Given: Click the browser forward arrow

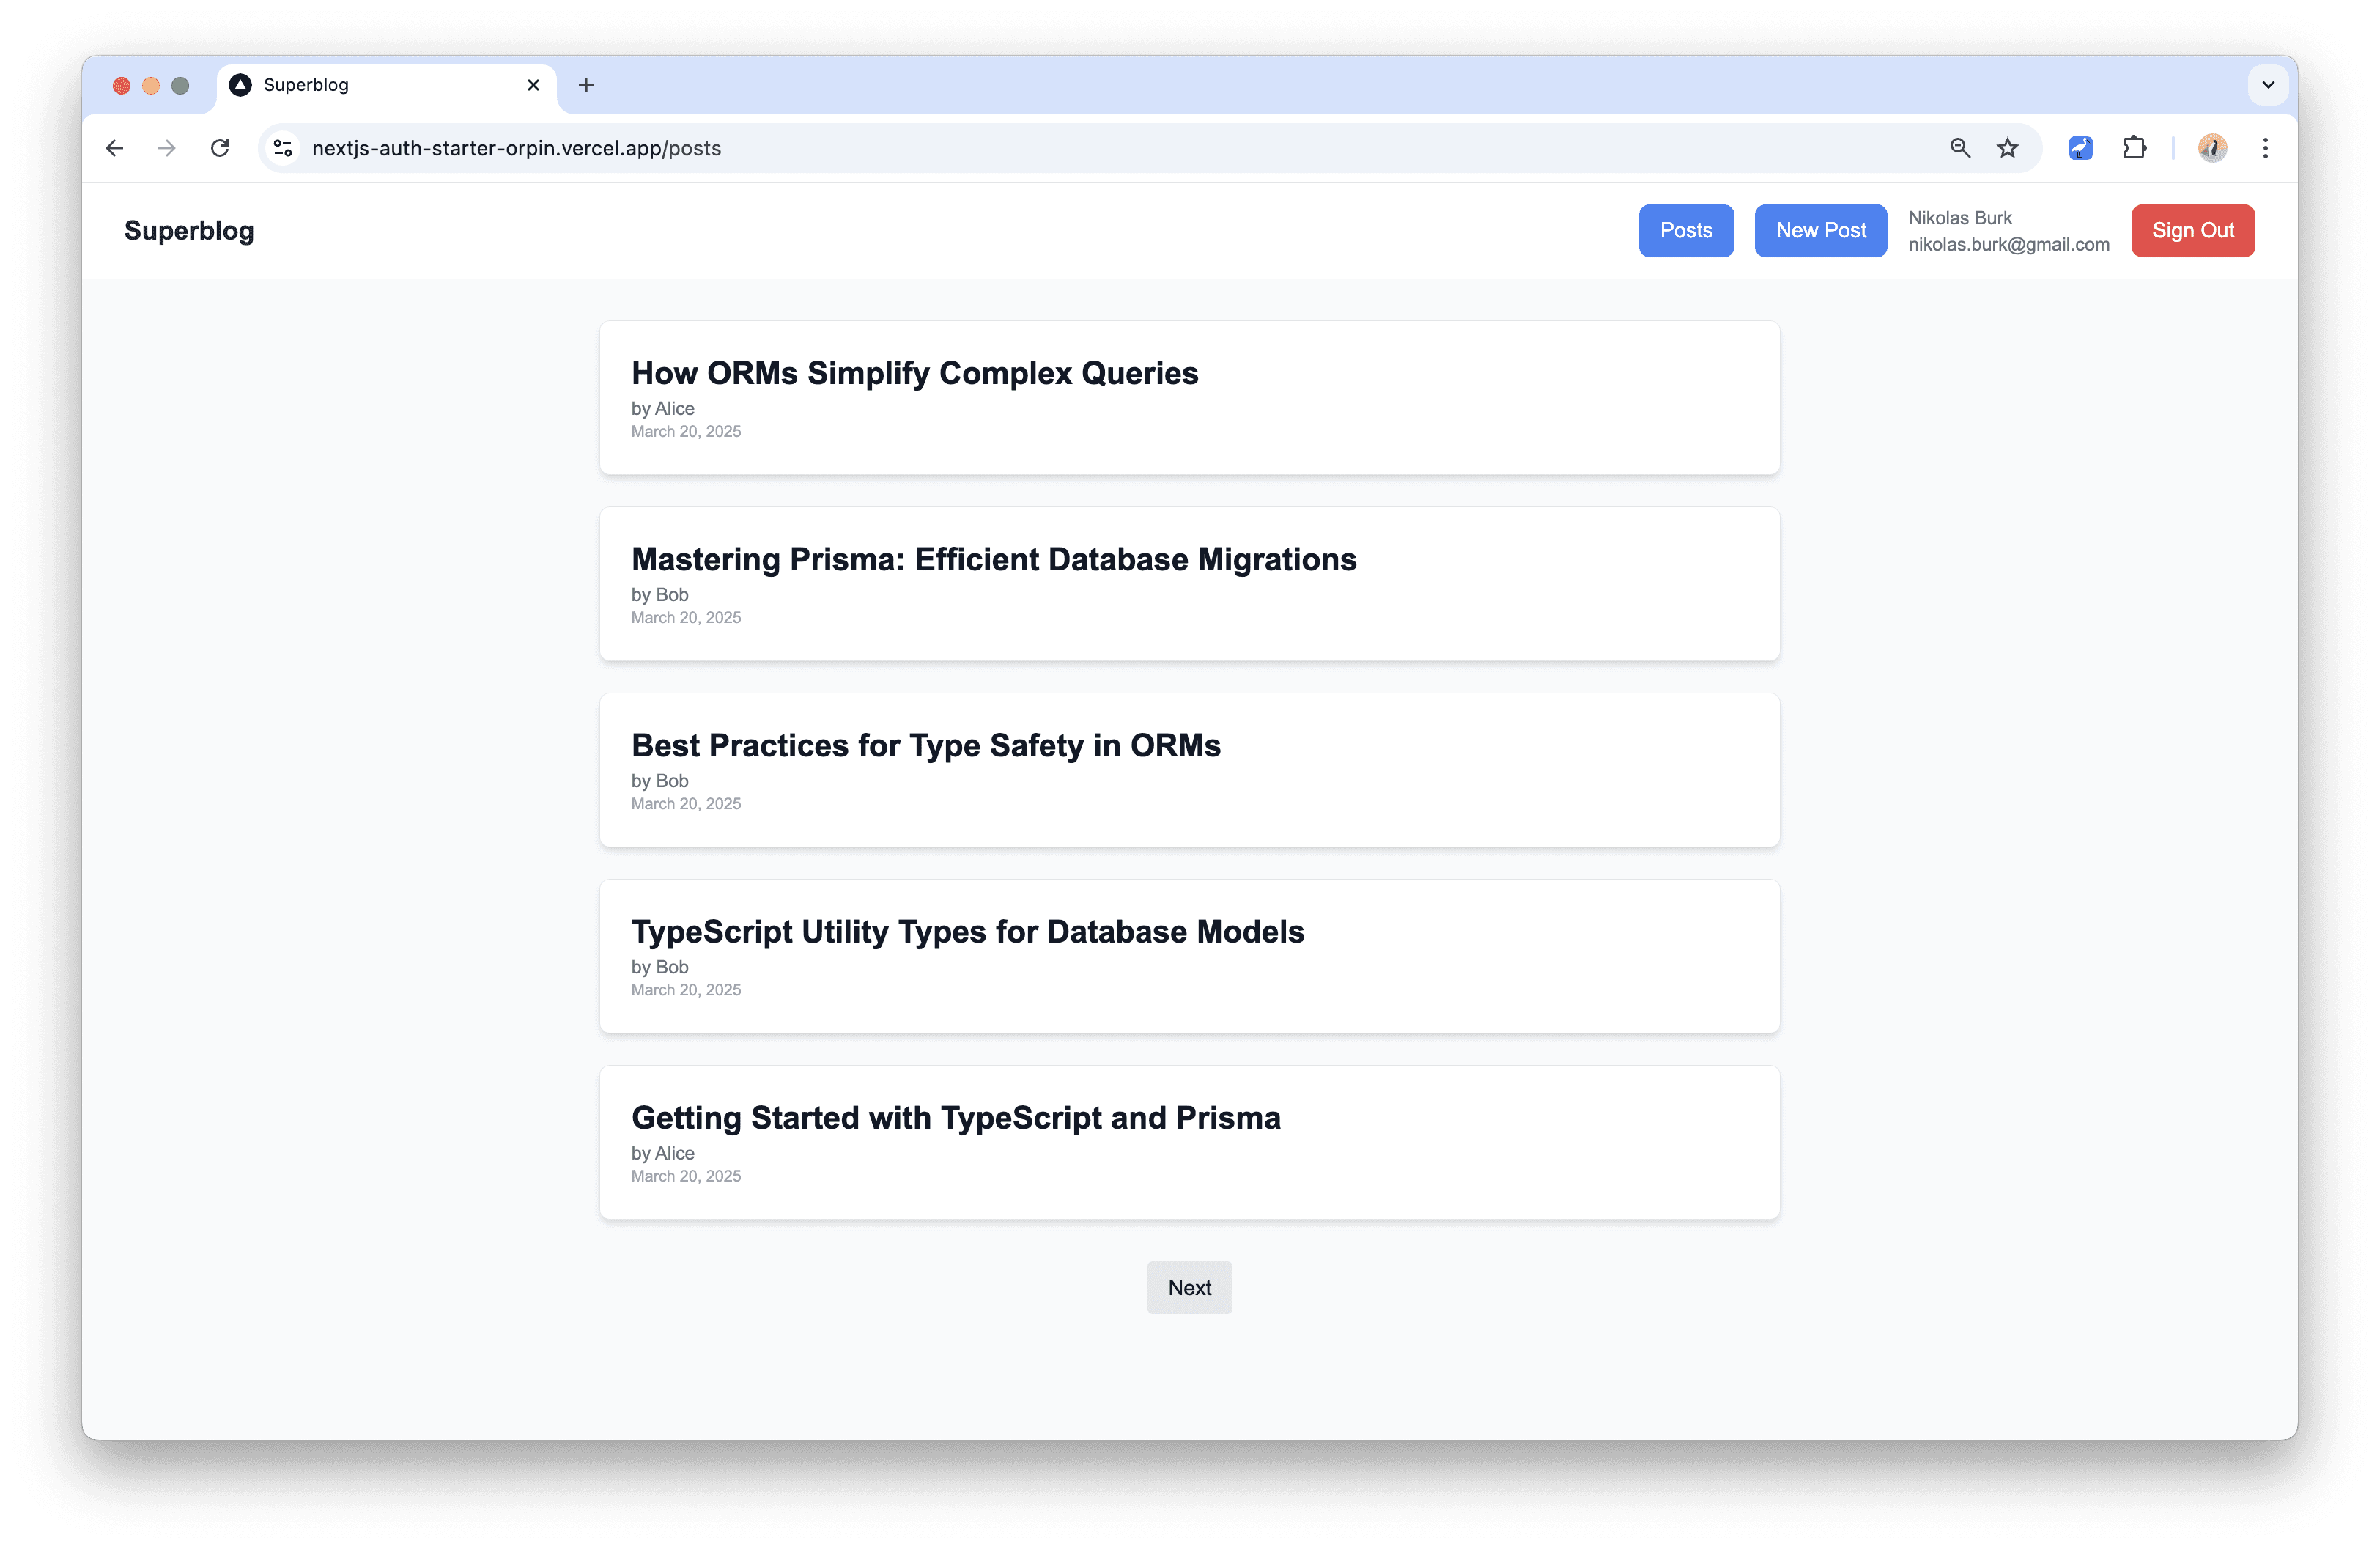Looking at the screenshot, I should tap(167, 148).
